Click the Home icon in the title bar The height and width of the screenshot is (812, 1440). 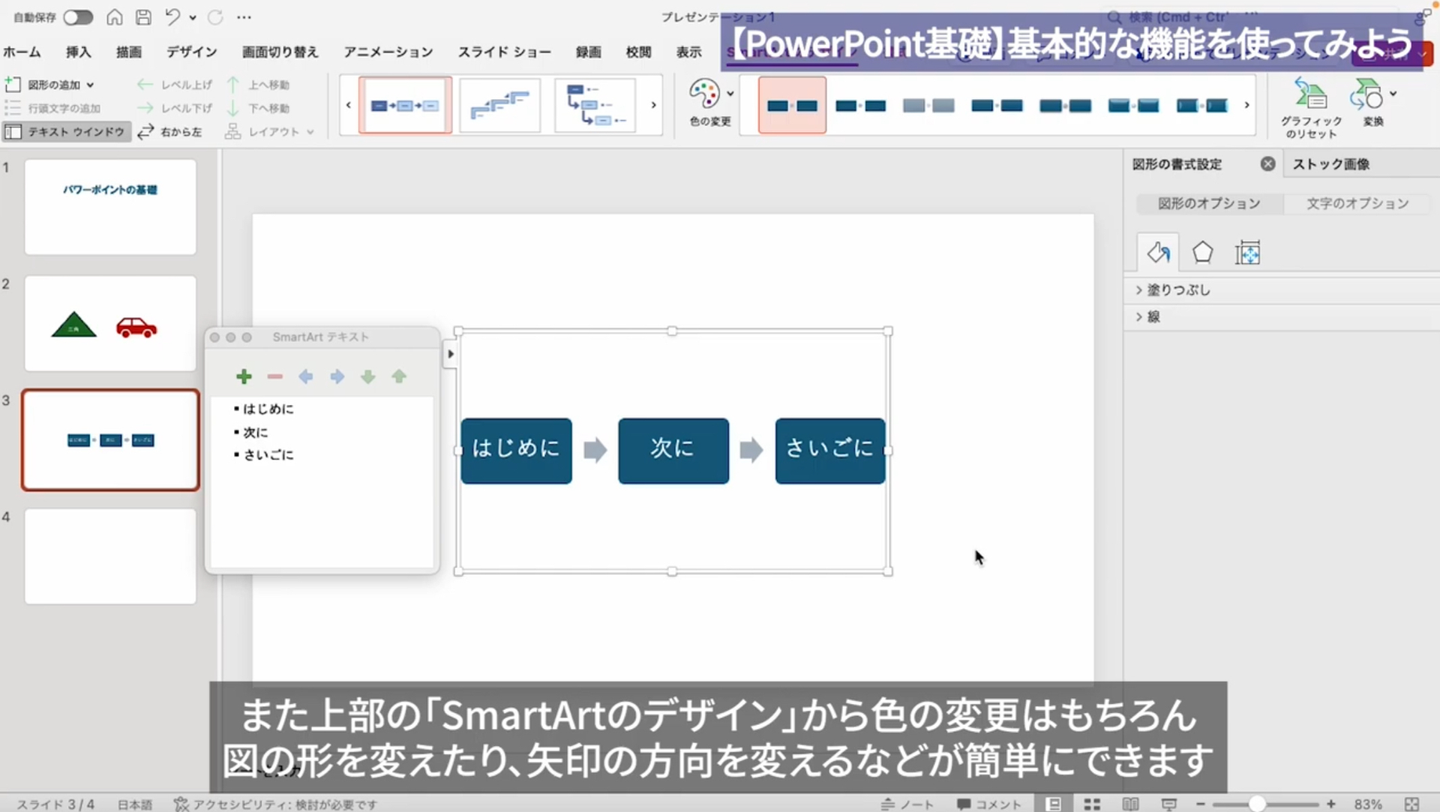point(115,17)
